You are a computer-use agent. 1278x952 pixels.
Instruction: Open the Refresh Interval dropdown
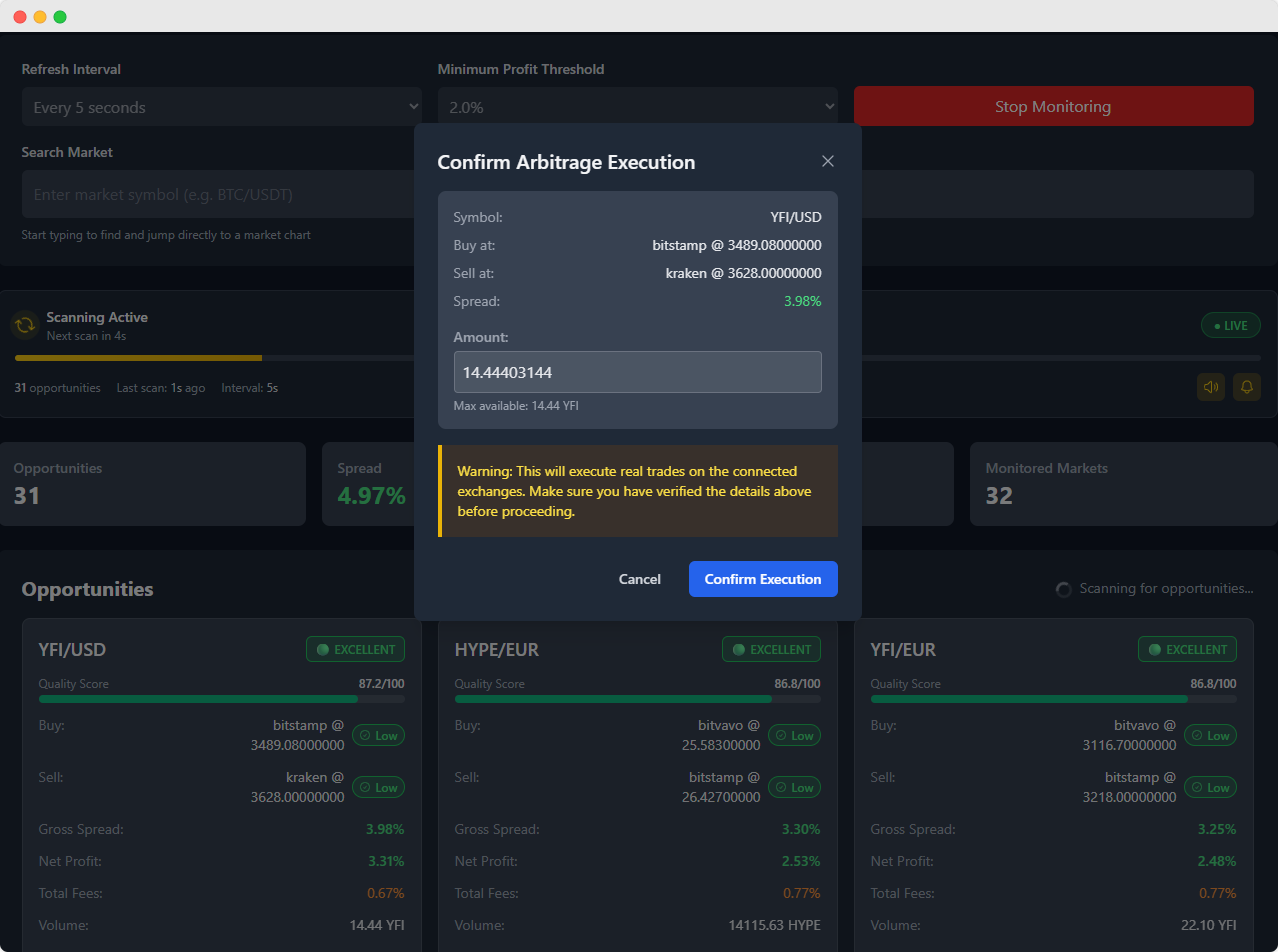(x=222, y=106)
